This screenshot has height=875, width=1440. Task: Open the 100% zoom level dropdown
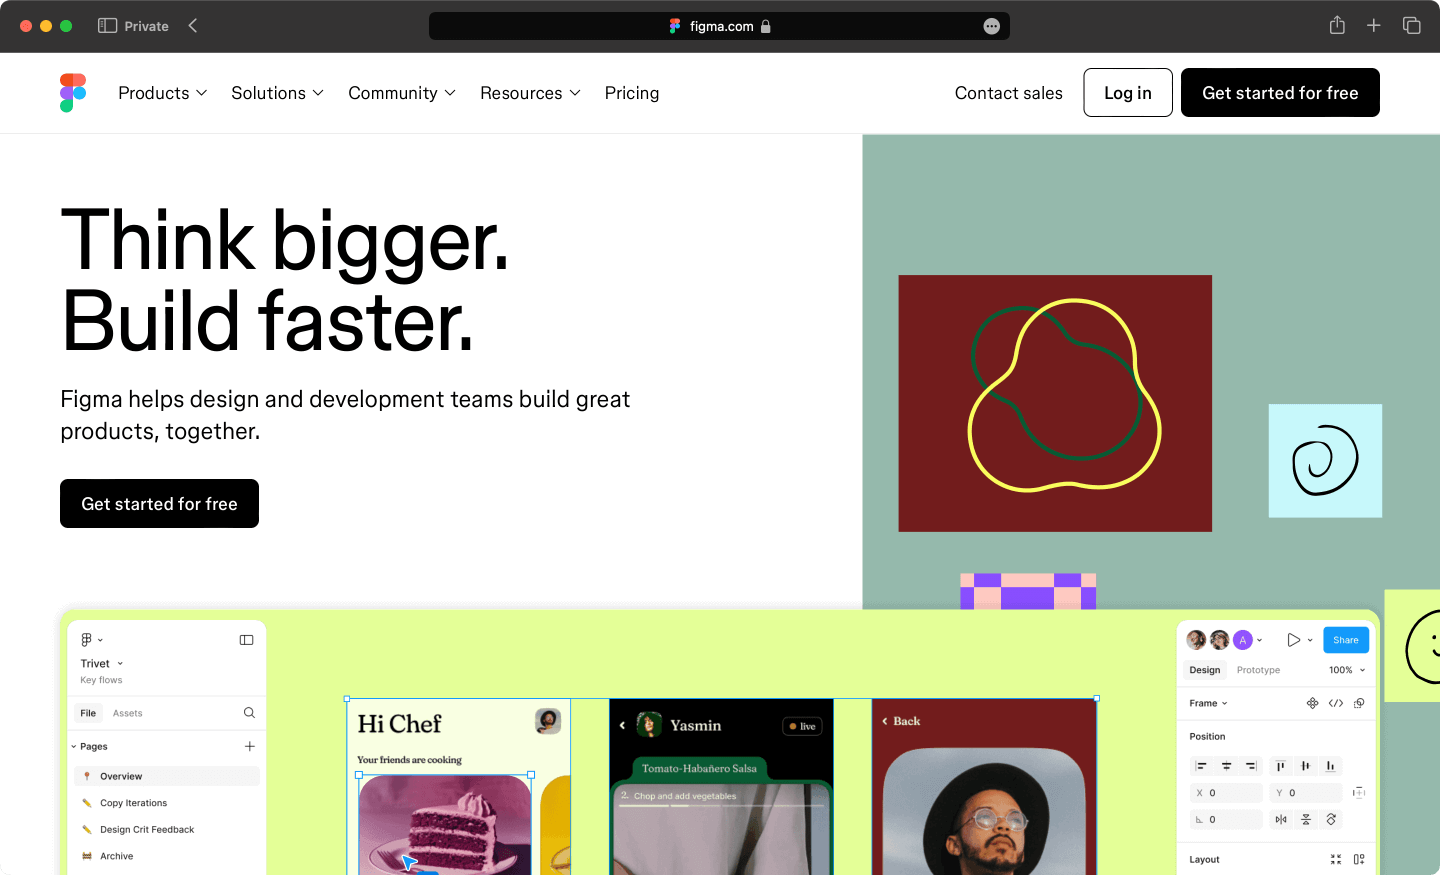1346,670
